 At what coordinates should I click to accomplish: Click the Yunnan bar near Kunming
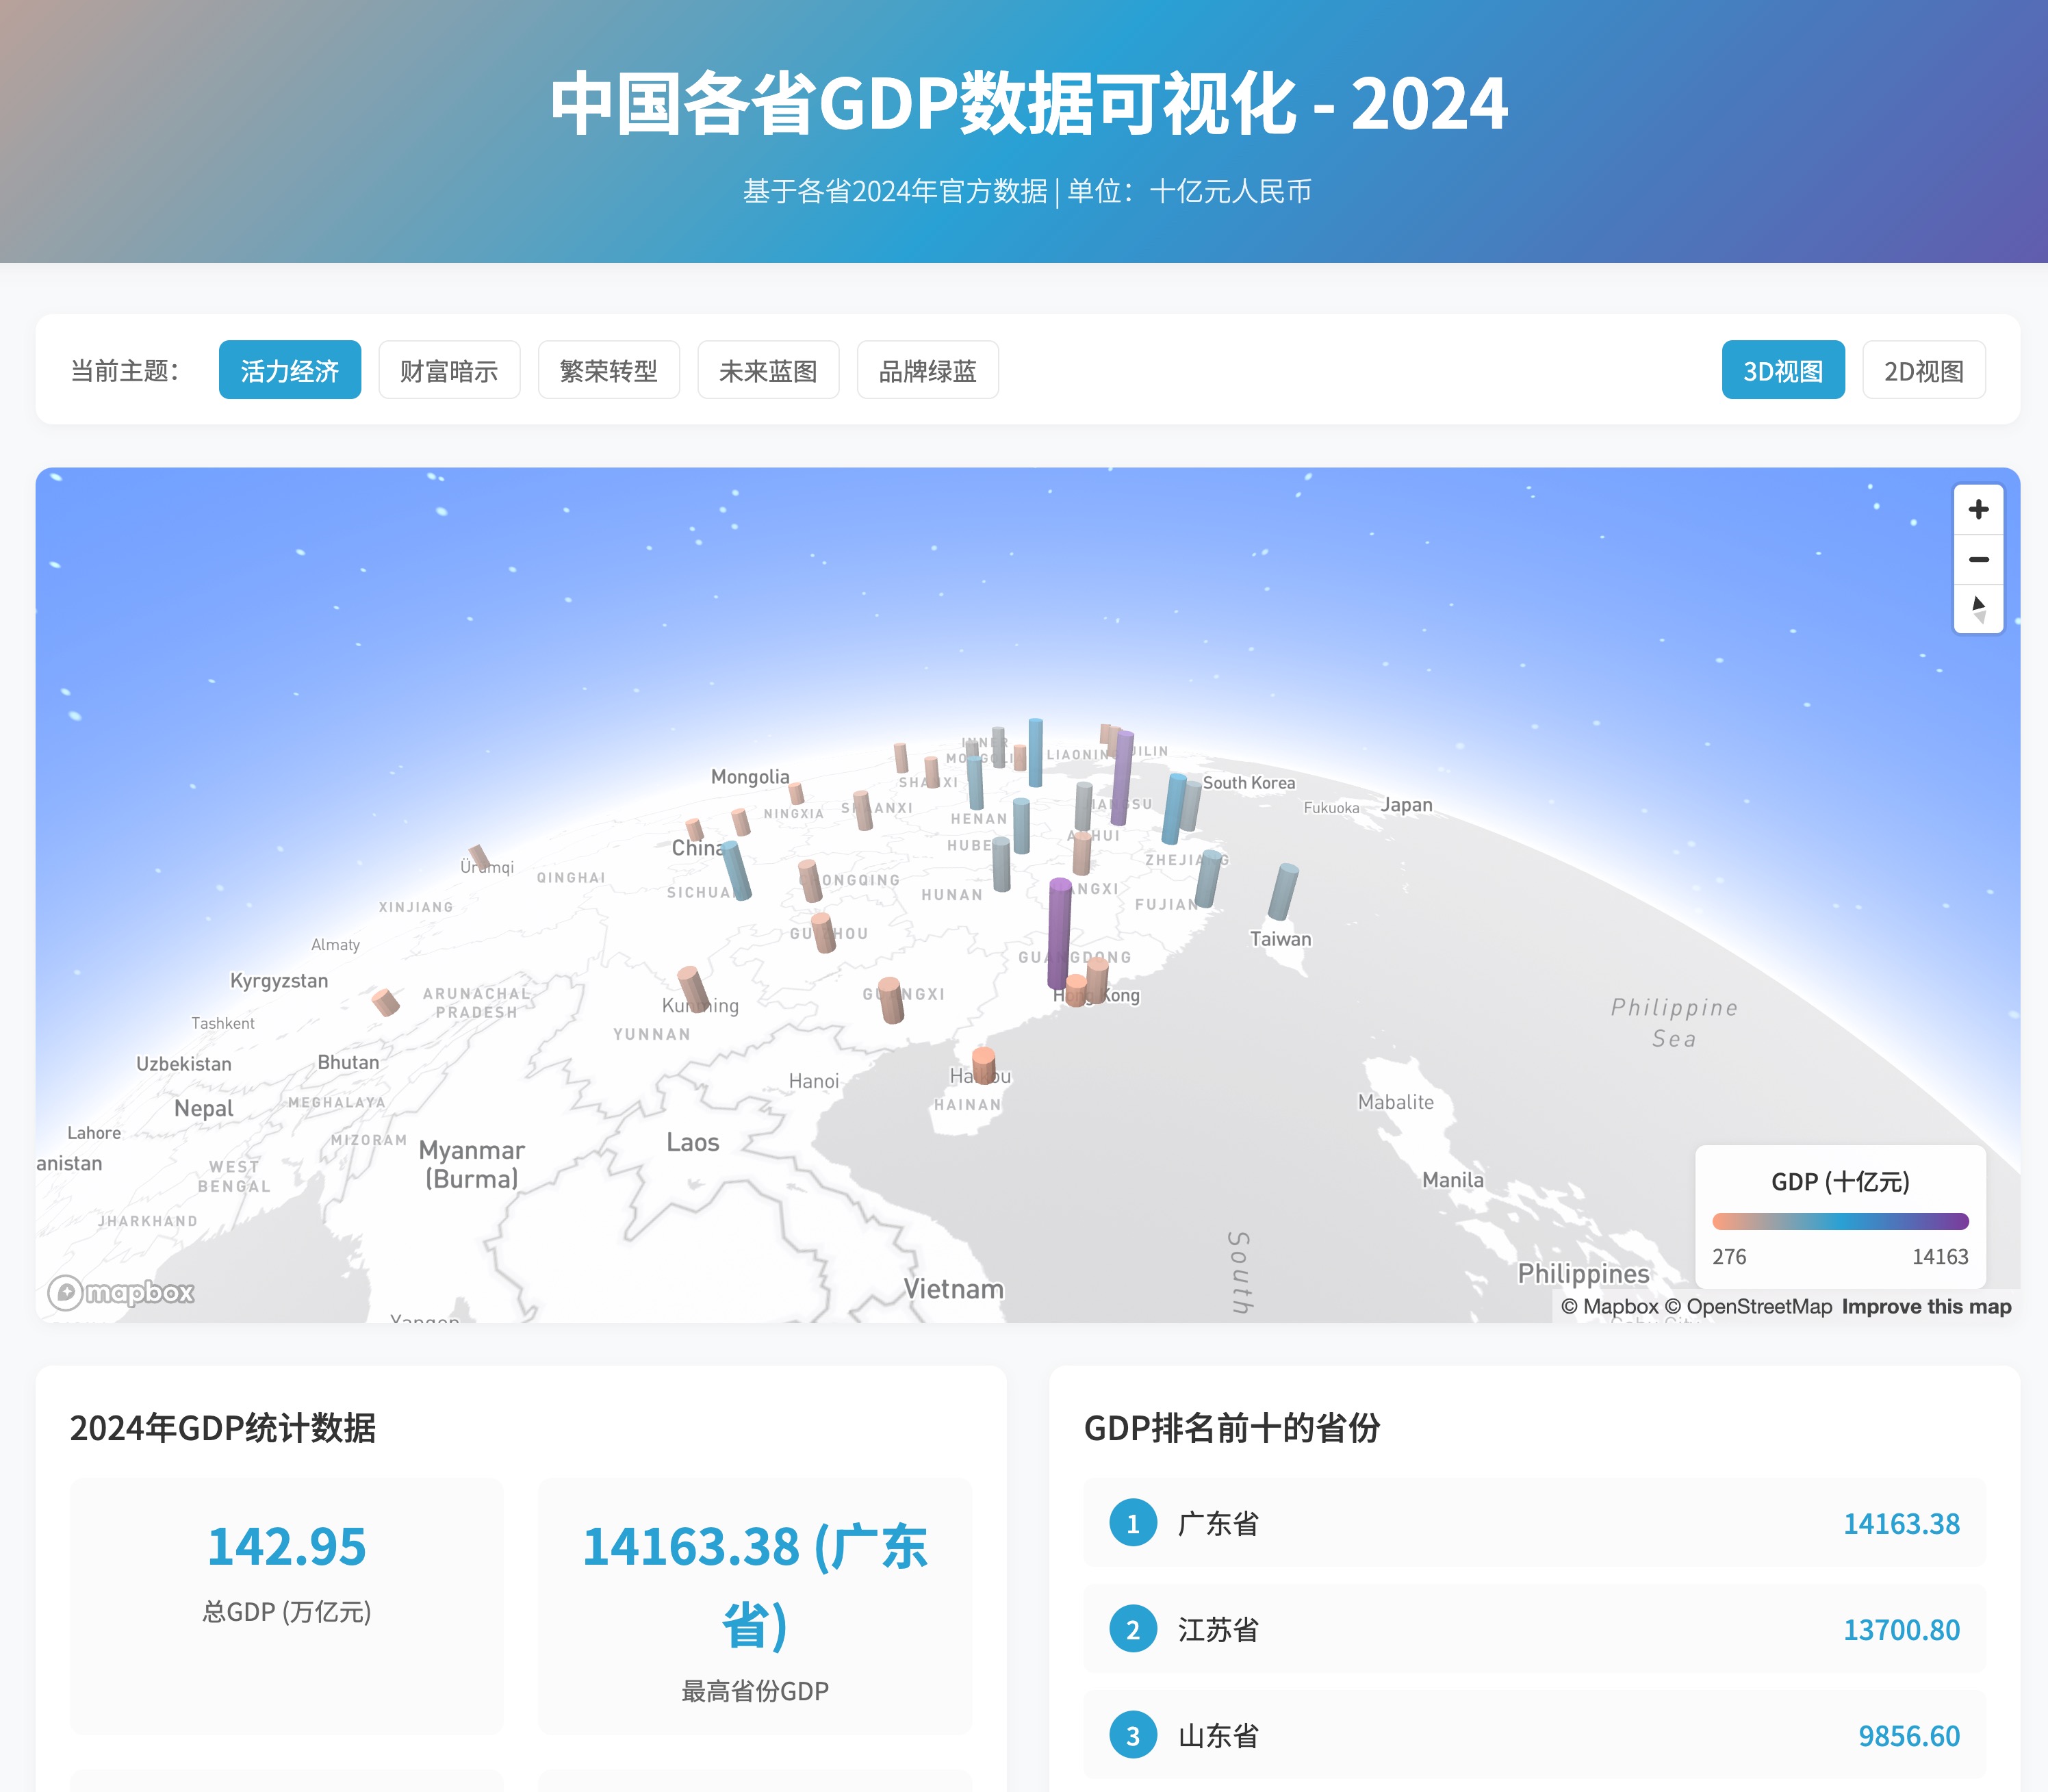point(693,989)
